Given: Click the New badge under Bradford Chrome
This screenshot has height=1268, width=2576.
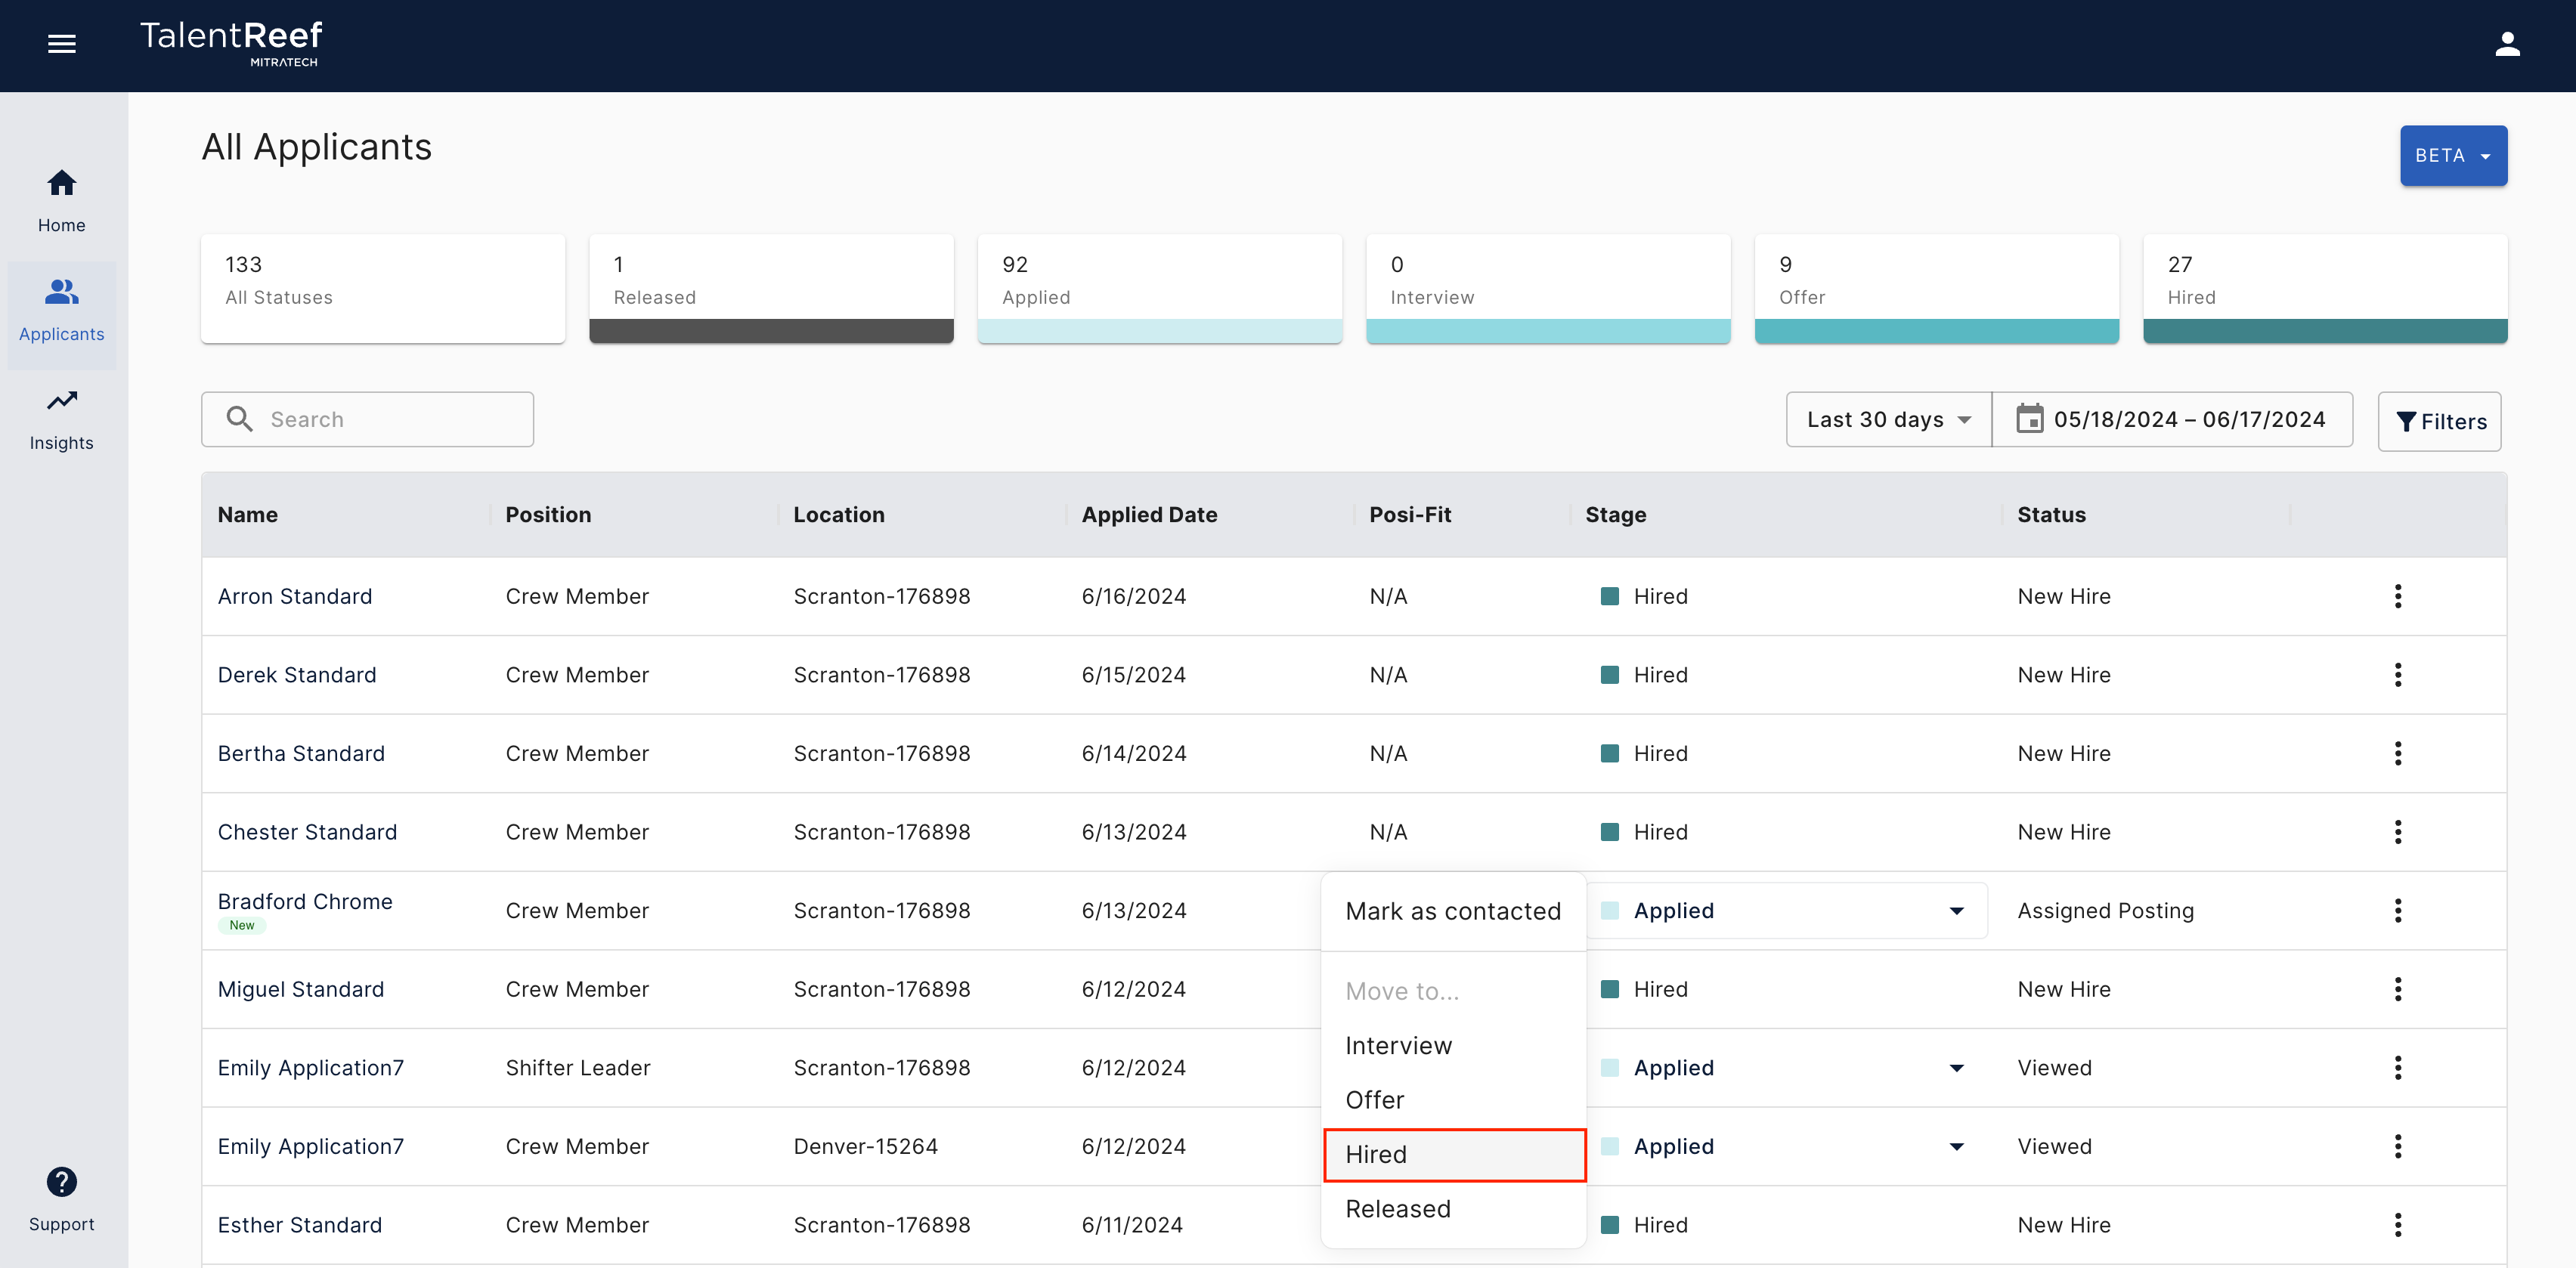Looking at the screenshot, I should 242,925.
